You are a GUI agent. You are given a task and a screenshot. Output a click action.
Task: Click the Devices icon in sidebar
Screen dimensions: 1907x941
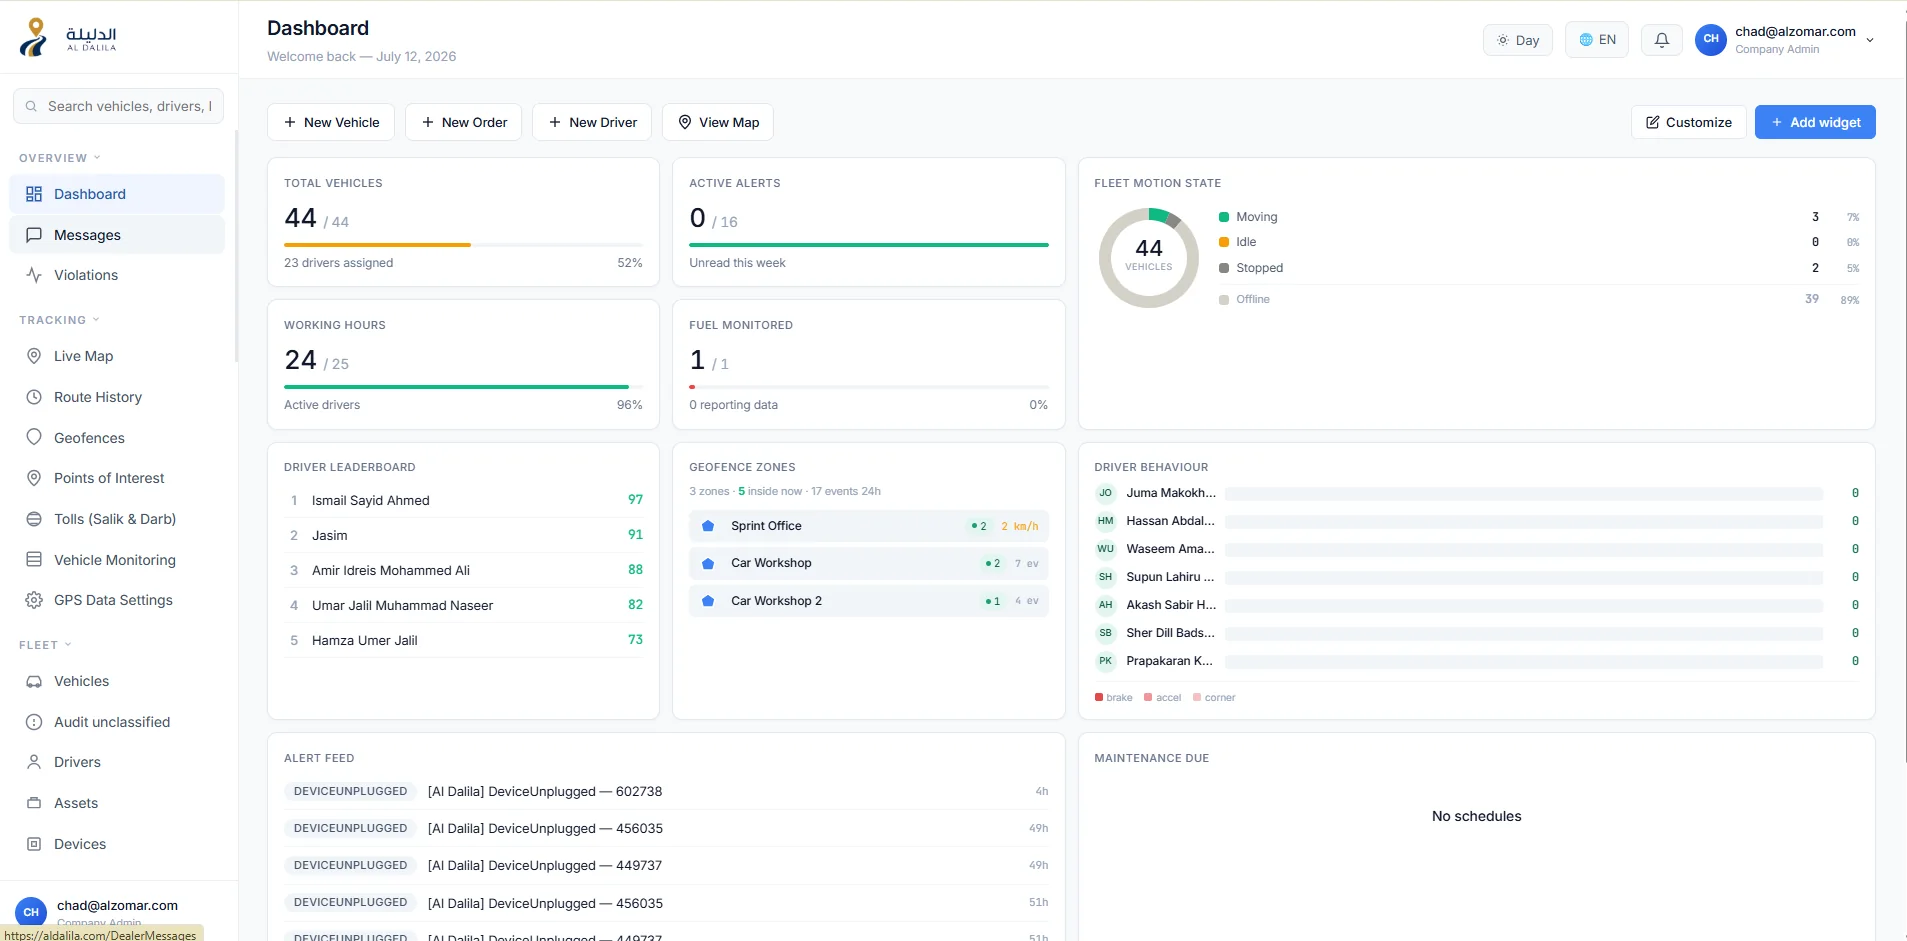pos(34,844)
